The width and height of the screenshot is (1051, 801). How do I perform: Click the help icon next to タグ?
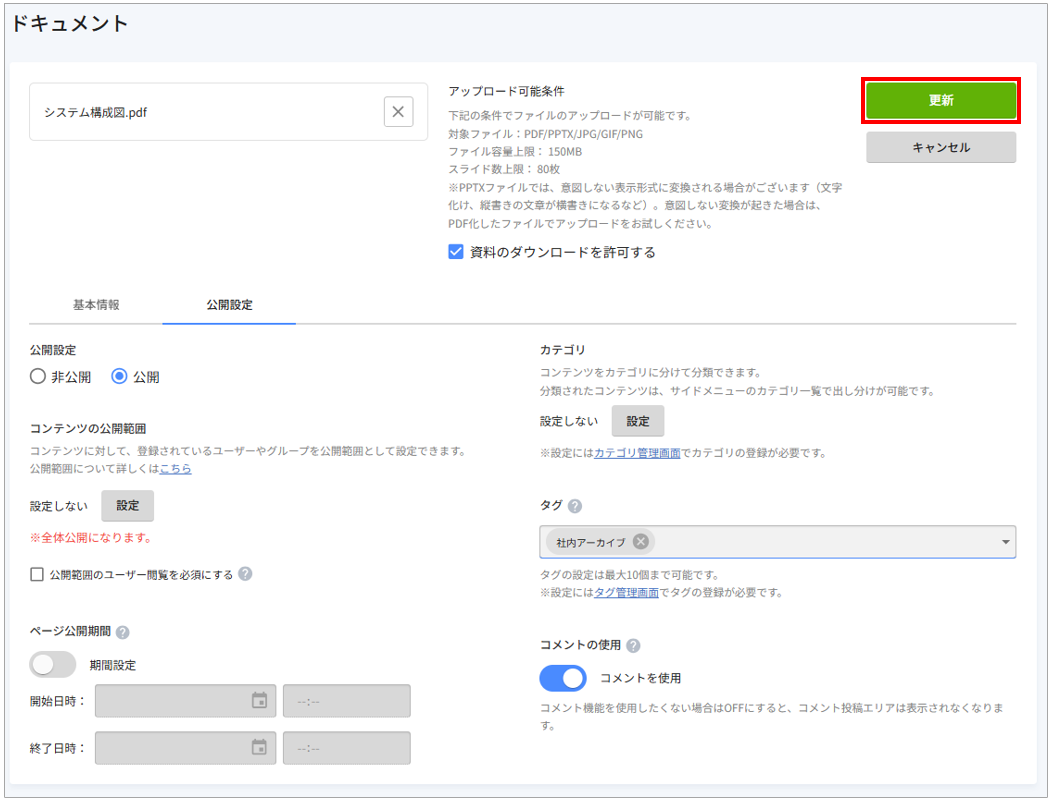click(x=574, y=506)
